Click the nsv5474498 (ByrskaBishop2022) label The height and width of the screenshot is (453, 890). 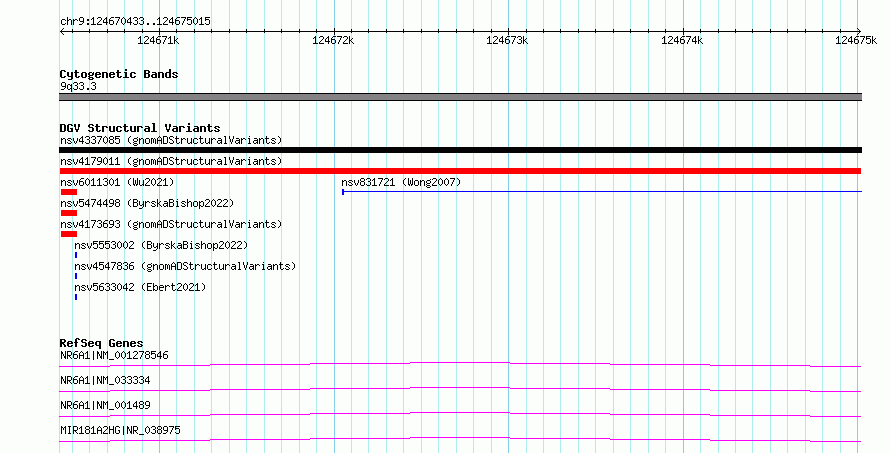pyautogui.click(x=147, y=203)
